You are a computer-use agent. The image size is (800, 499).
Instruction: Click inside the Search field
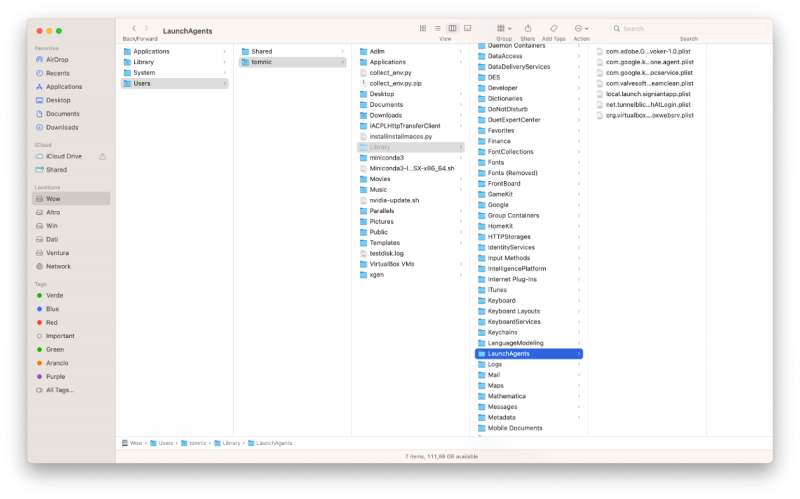pyautogui.click(x=688, y=29)
